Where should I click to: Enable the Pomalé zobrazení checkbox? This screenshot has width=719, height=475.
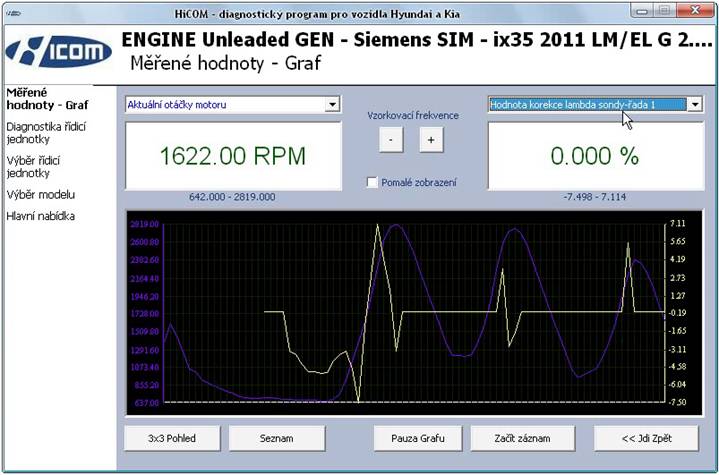pyautogui.click(x=373, y=182)
